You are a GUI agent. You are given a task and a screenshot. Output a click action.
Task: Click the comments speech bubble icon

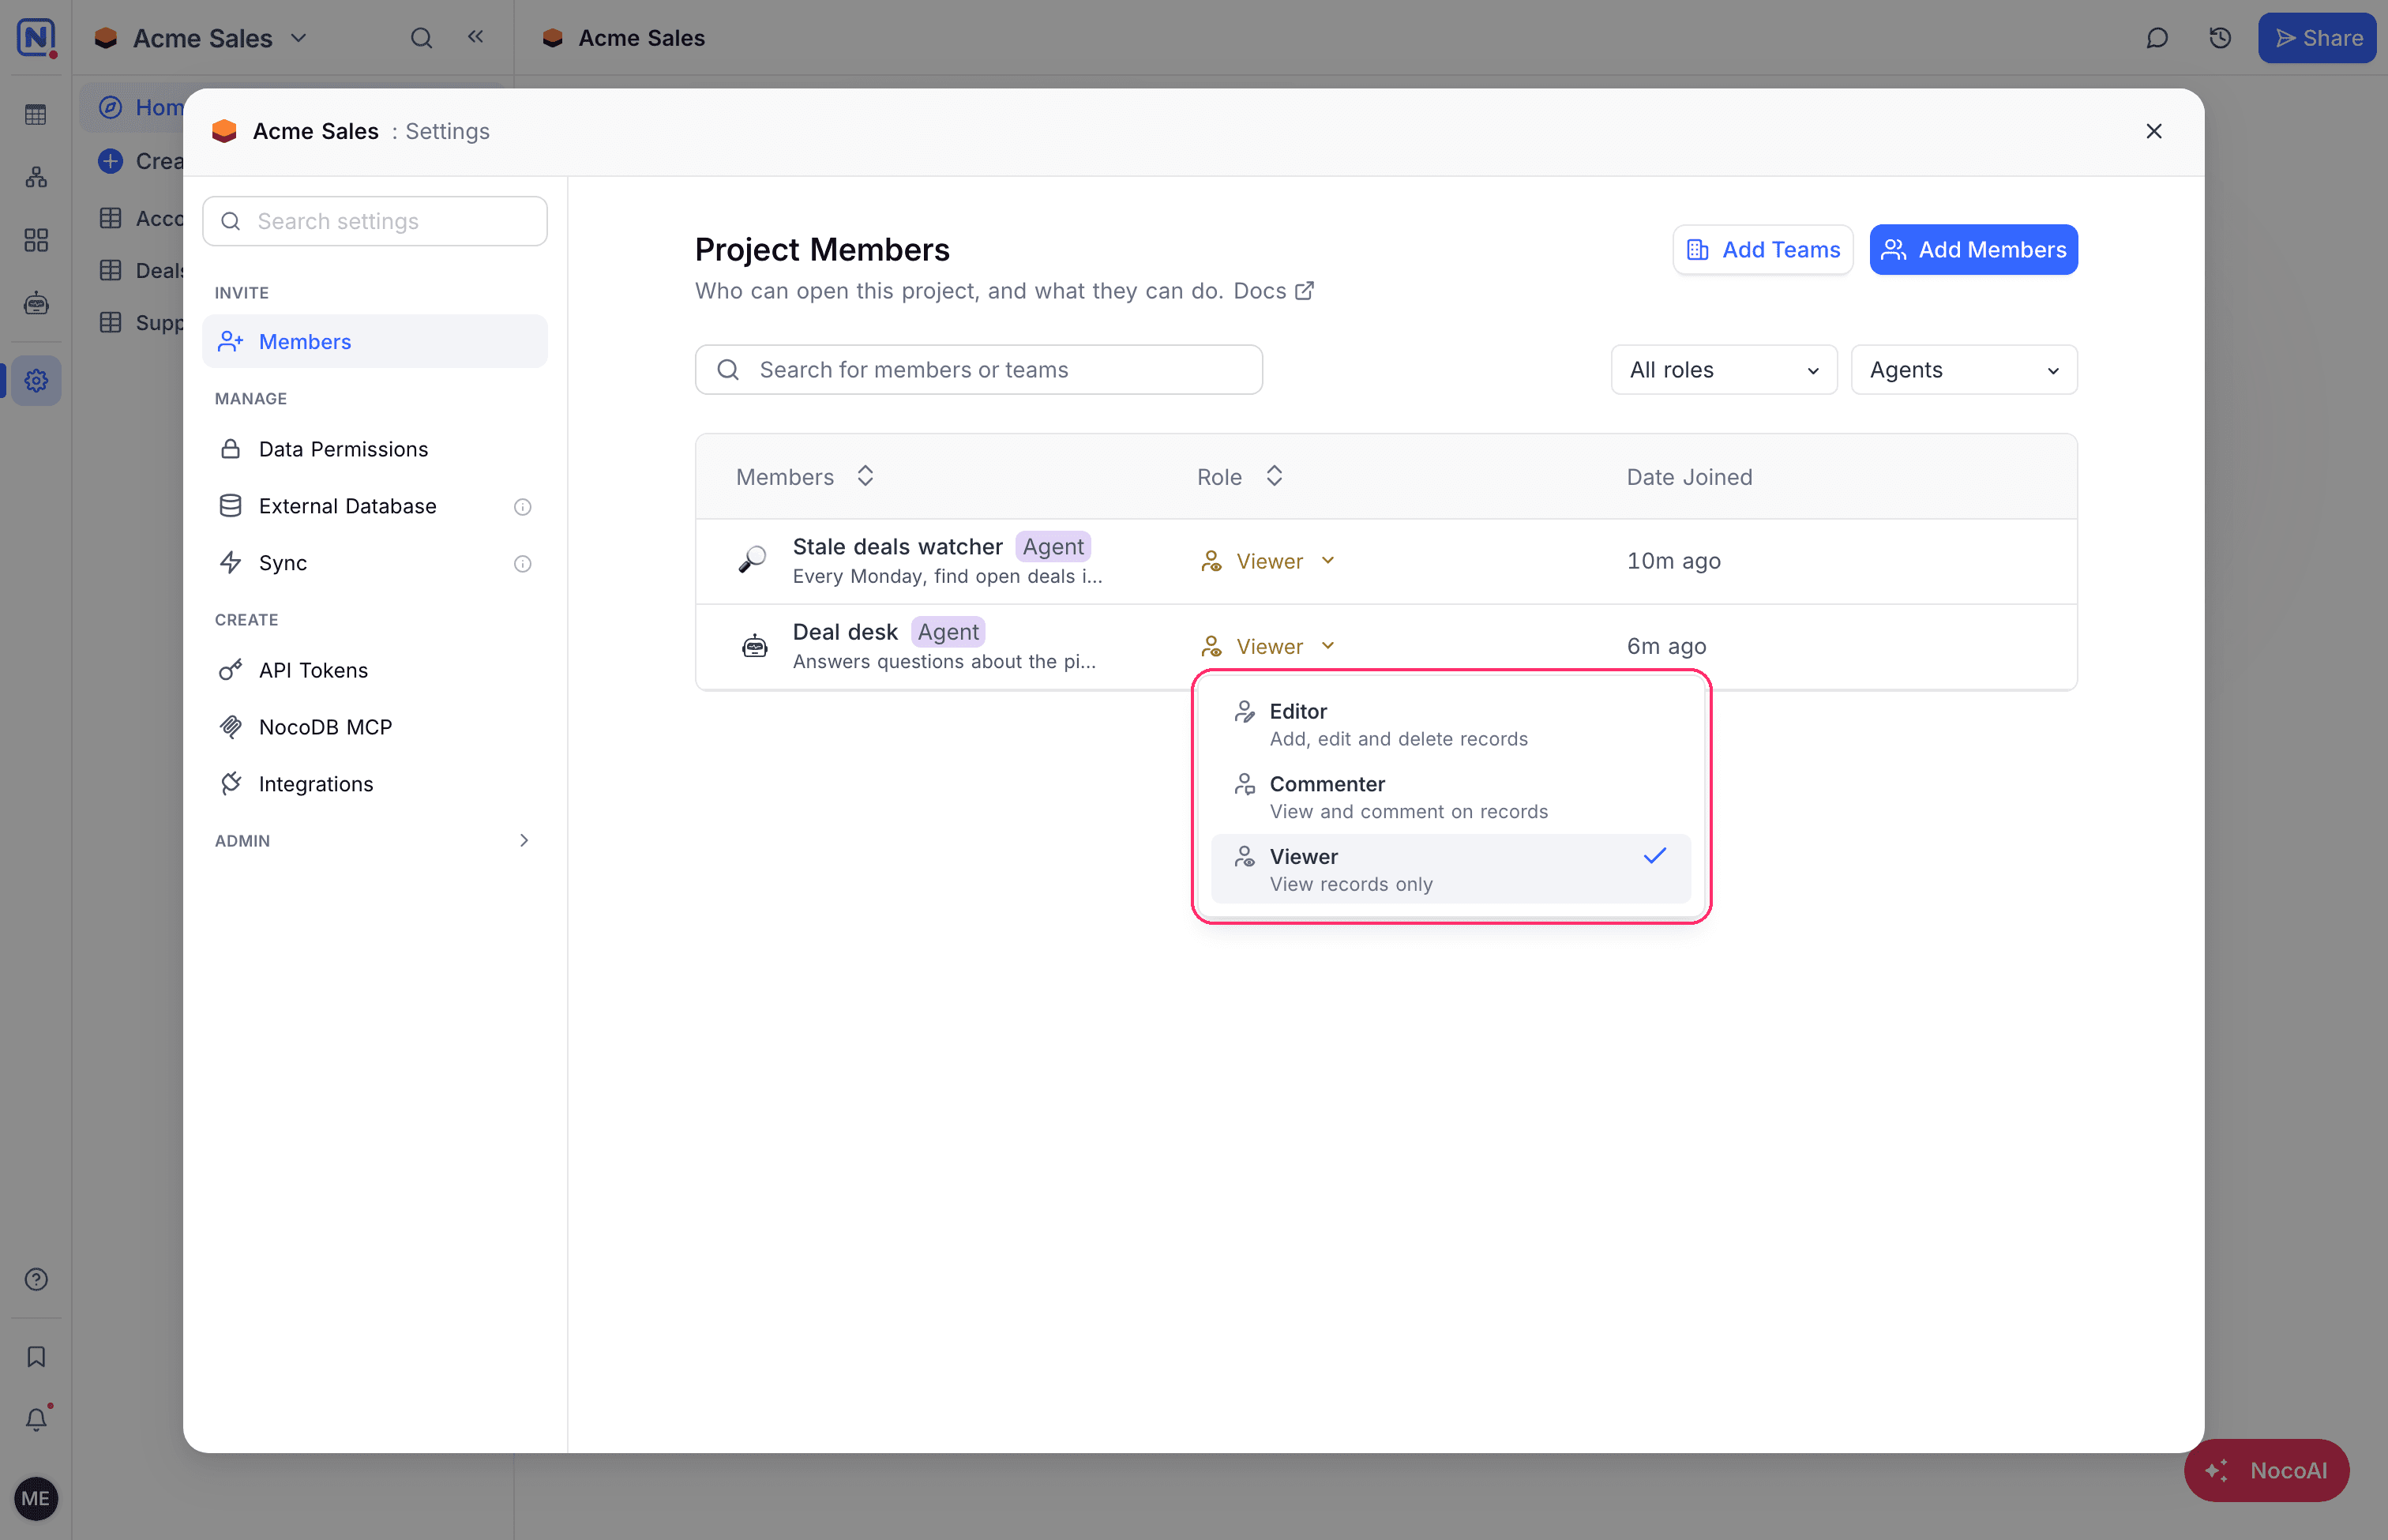2157,38
